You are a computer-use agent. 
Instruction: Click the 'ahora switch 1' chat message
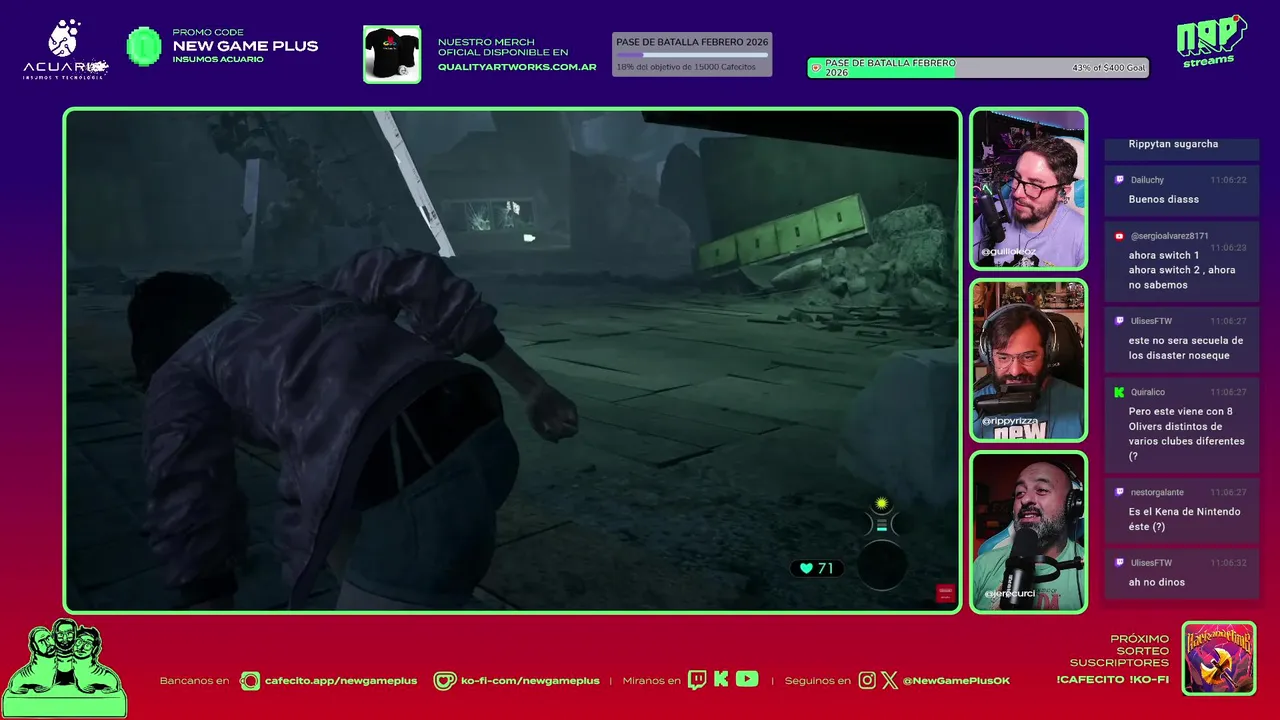1182,270
